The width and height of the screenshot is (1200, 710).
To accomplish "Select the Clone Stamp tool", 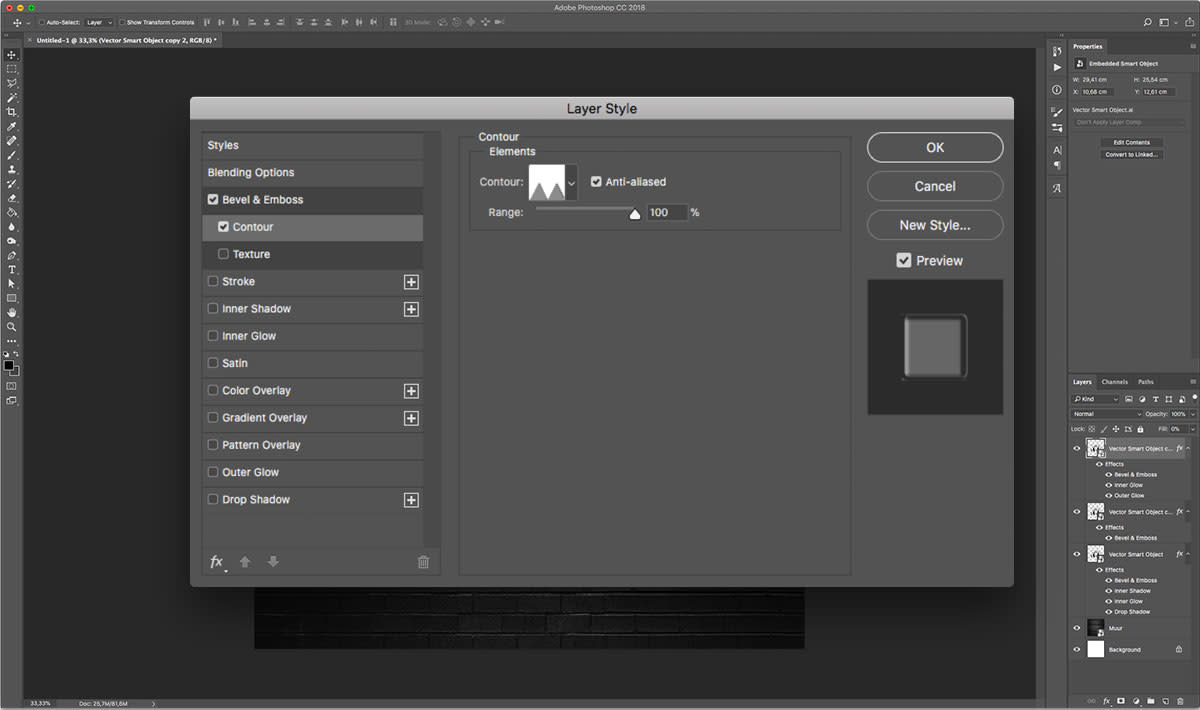I will point(12,169).
